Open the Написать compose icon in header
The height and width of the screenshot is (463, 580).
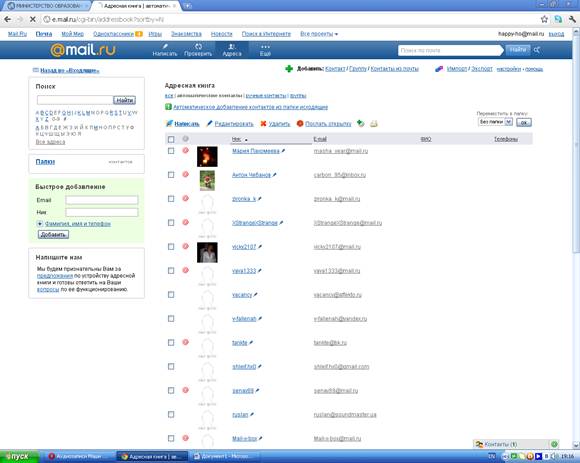click(165, 50)
